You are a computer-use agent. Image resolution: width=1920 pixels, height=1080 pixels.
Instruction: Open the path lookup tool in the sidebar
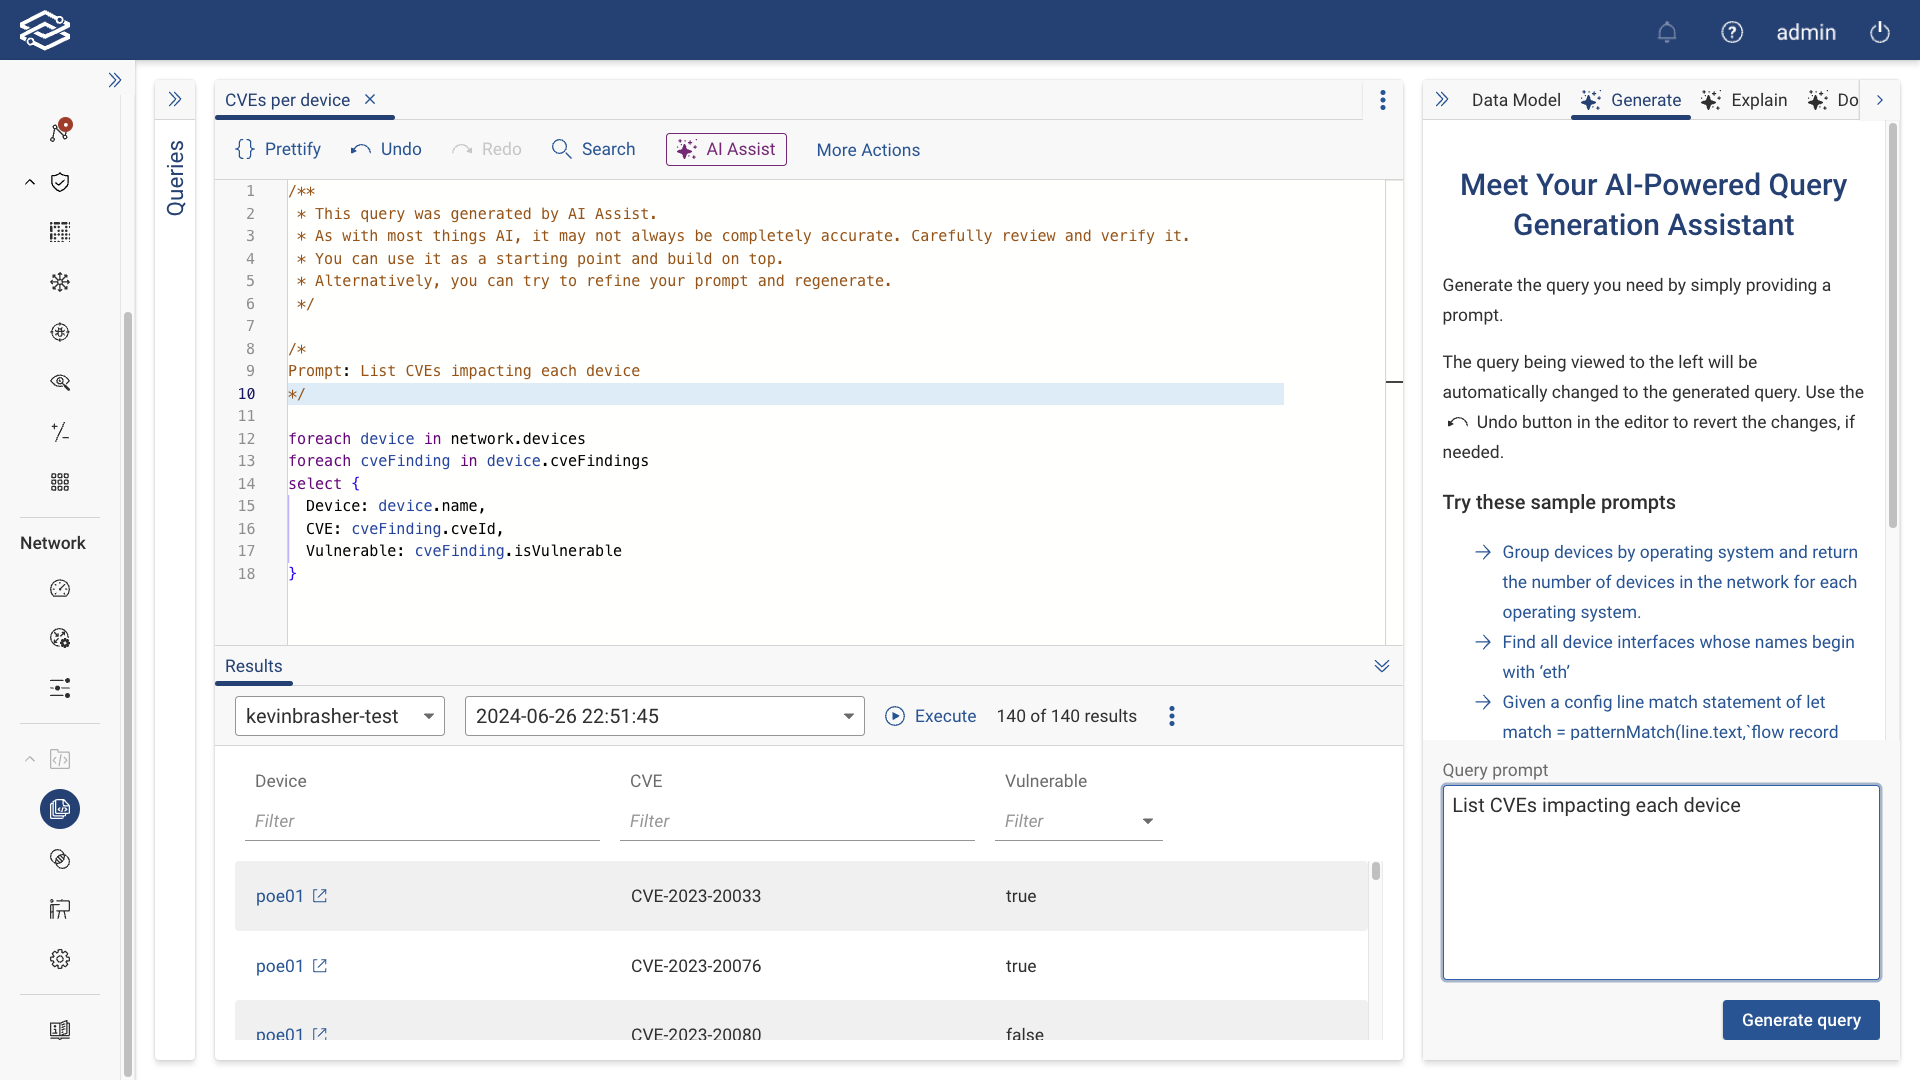60,130
